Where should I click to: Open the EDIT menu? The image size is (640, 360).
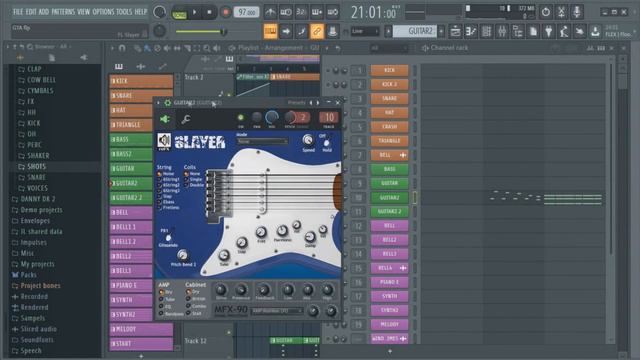(31, 11)
